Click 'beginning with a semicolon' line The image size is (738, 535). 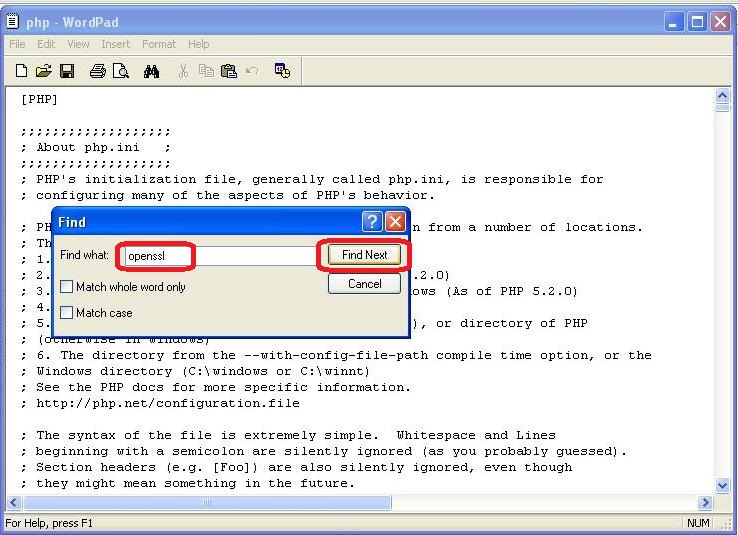[x=324, y=451]
